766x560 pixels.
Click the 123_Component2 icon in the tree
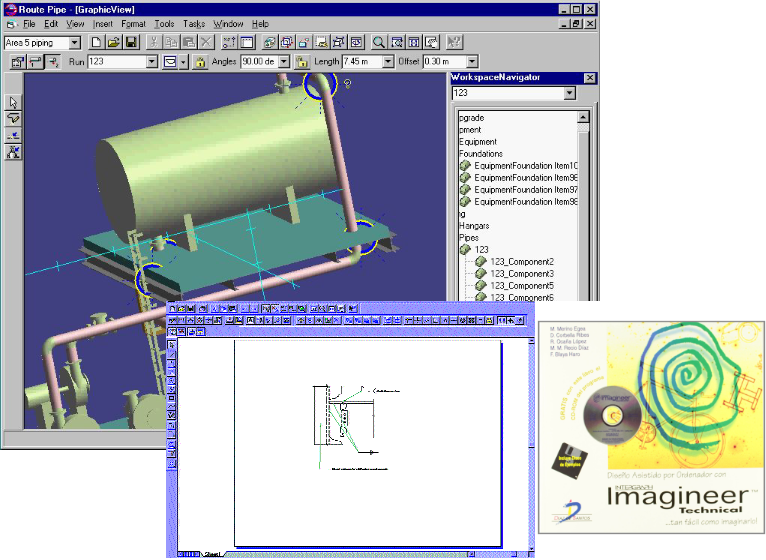point(481,262)
